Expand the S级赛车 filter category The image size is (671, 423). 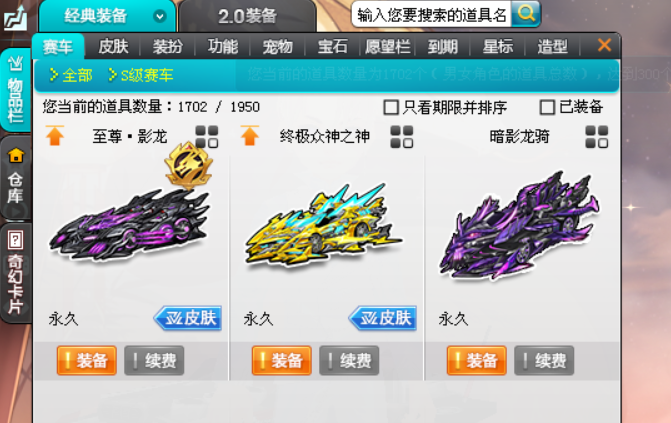140,75
